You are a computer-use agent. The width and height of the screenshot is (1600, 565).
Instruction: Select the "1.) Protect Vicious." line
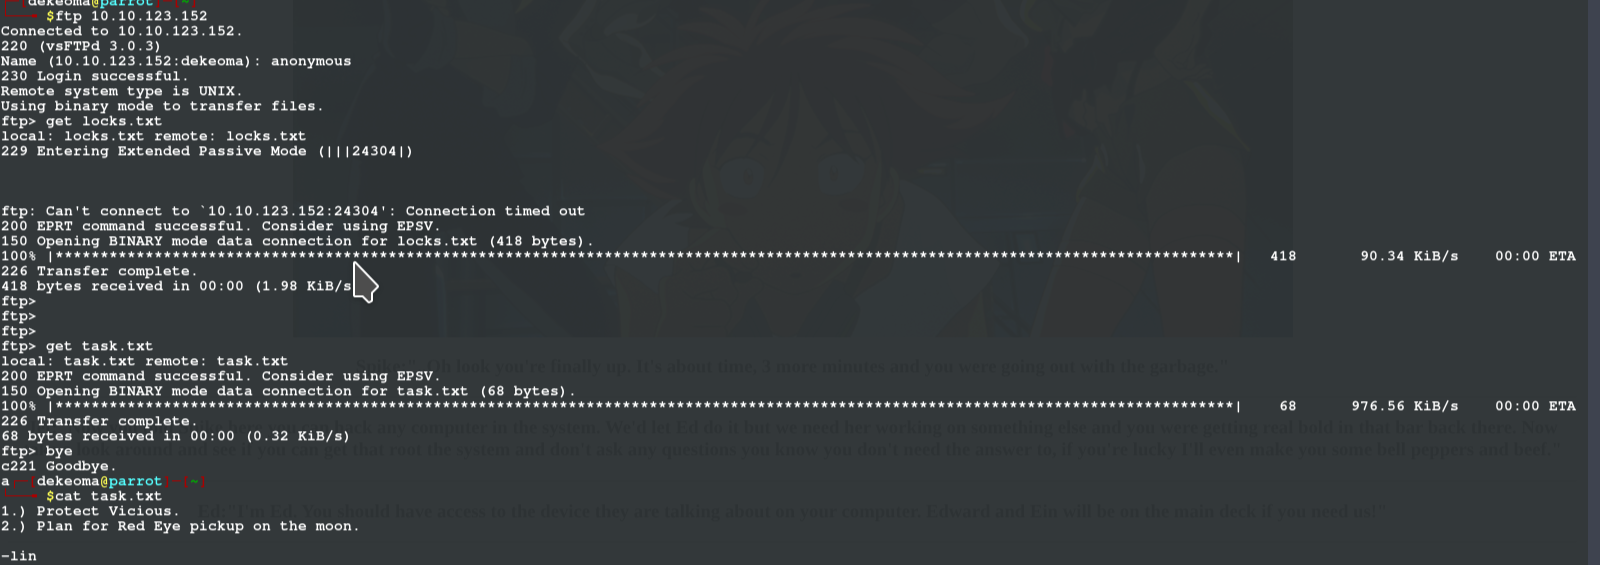tap(90, 511)
